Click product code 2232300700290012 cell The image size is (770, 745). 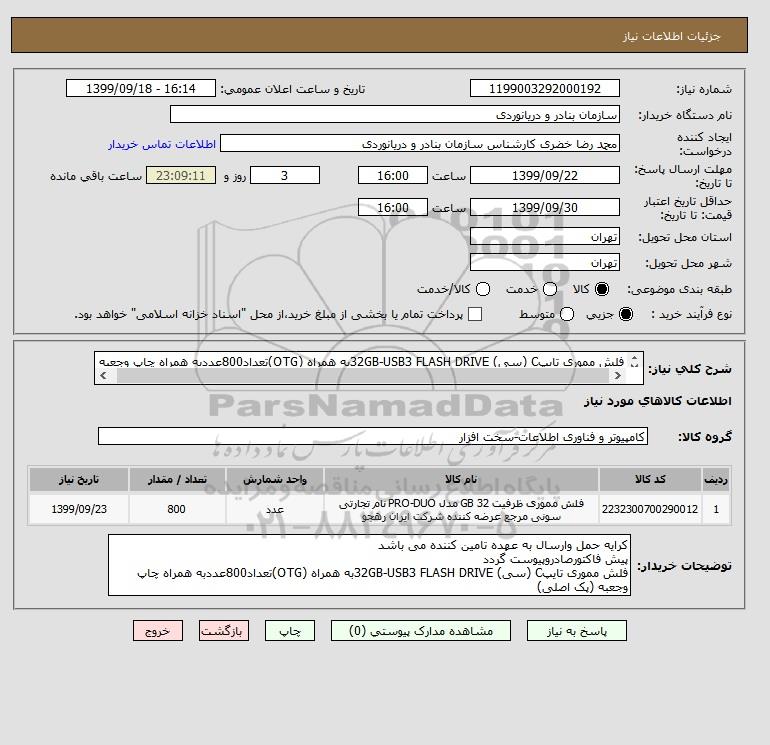(x=650, y=509)
